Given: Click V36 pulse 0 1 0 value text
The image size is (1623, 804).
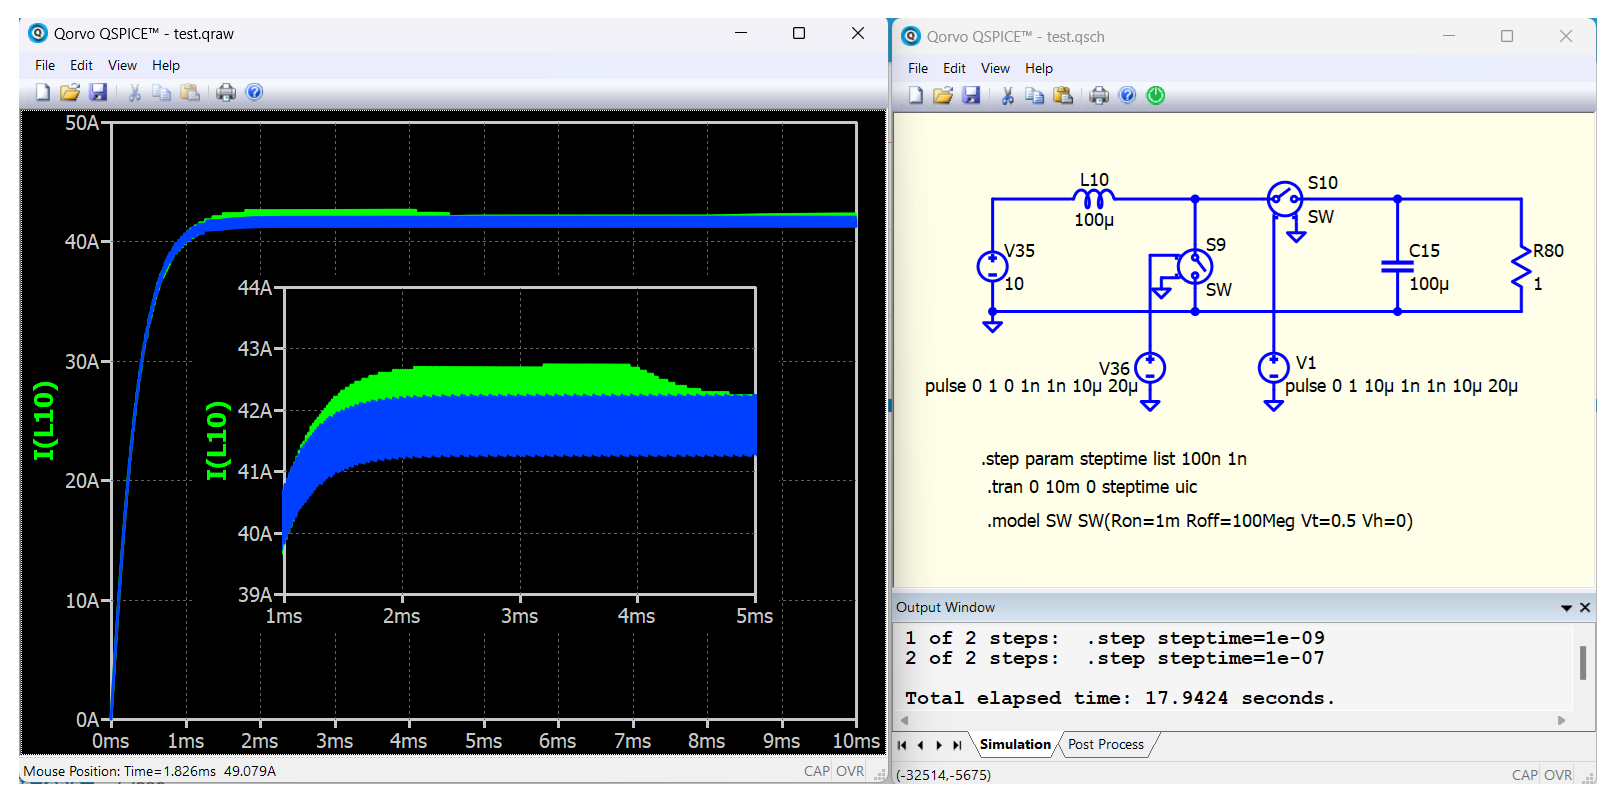Looking at the screenshot, I should (x=1031, y=386).
